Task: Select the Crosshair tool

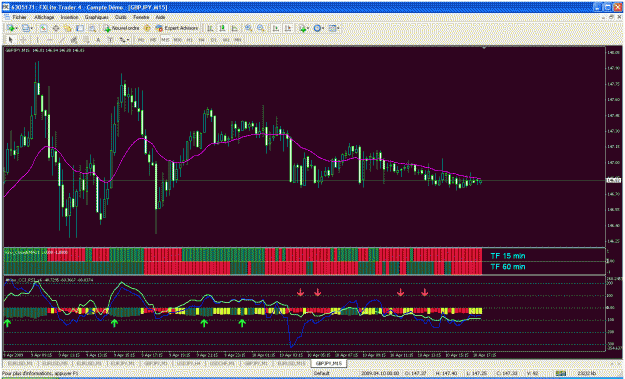Action: click(23, 39)
